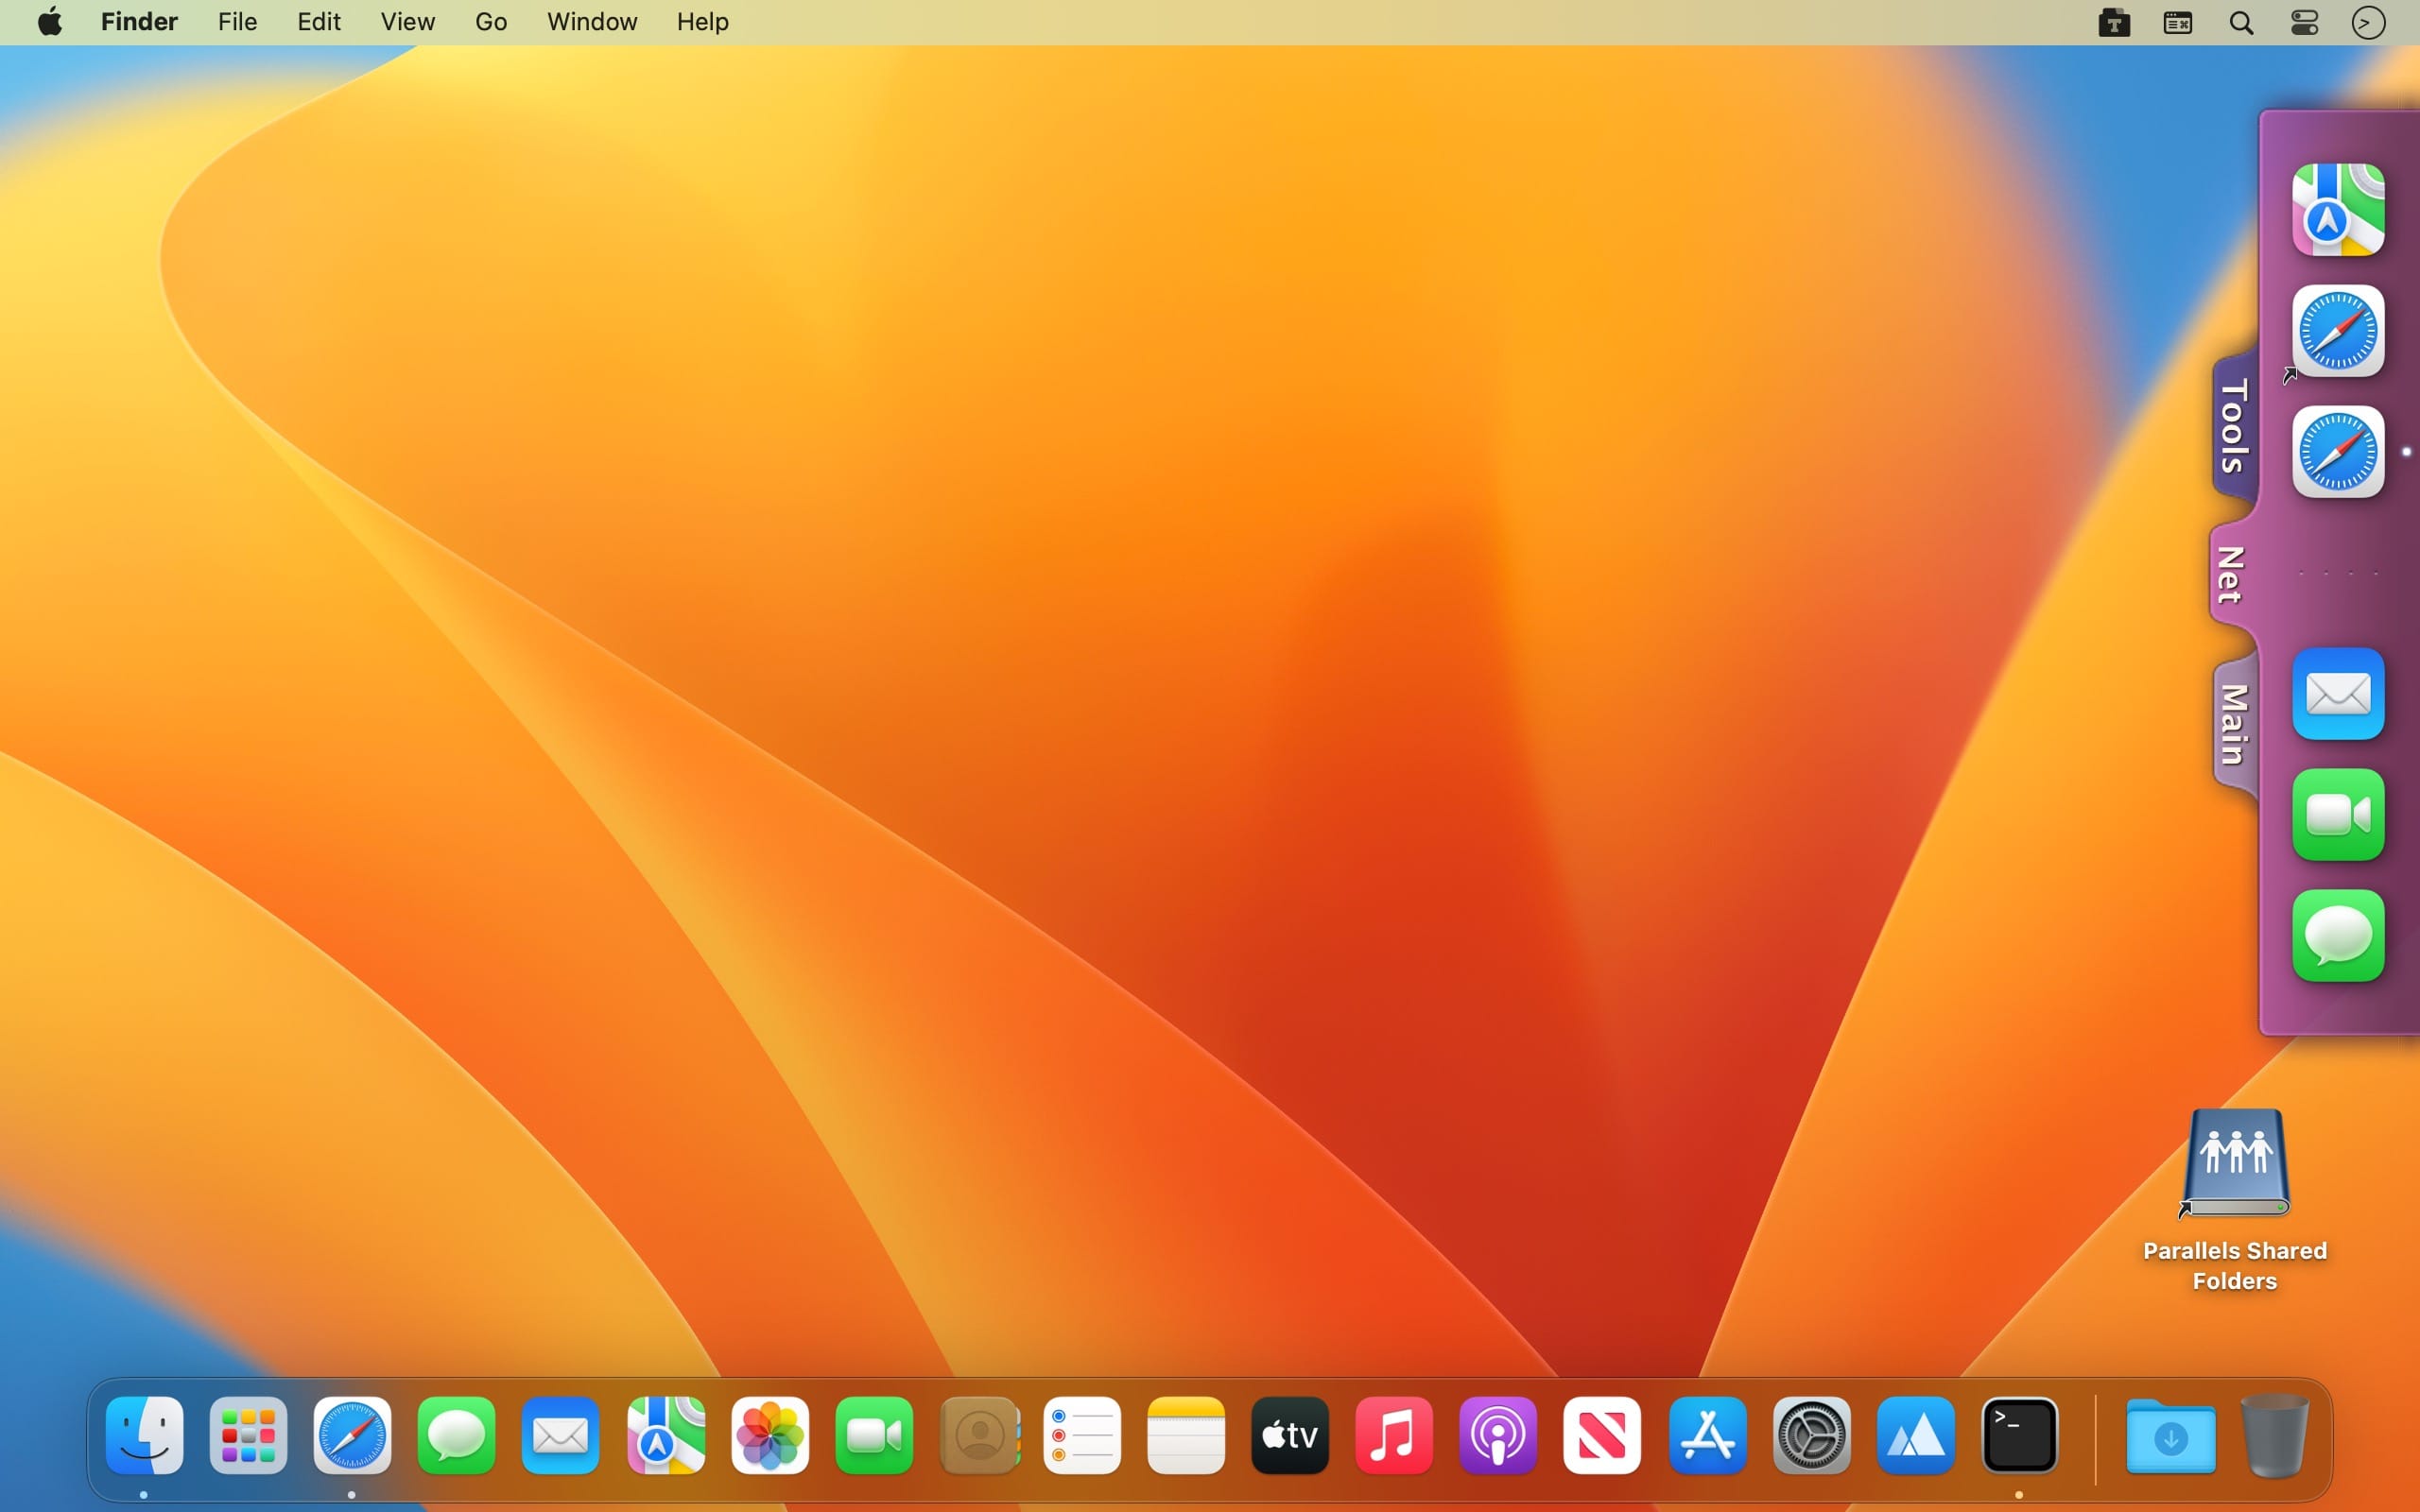Click the Safari icon with running dot in the side panel
Image resolution: width=2420 pixels, height=1512 pixels.
[2338, 452]
